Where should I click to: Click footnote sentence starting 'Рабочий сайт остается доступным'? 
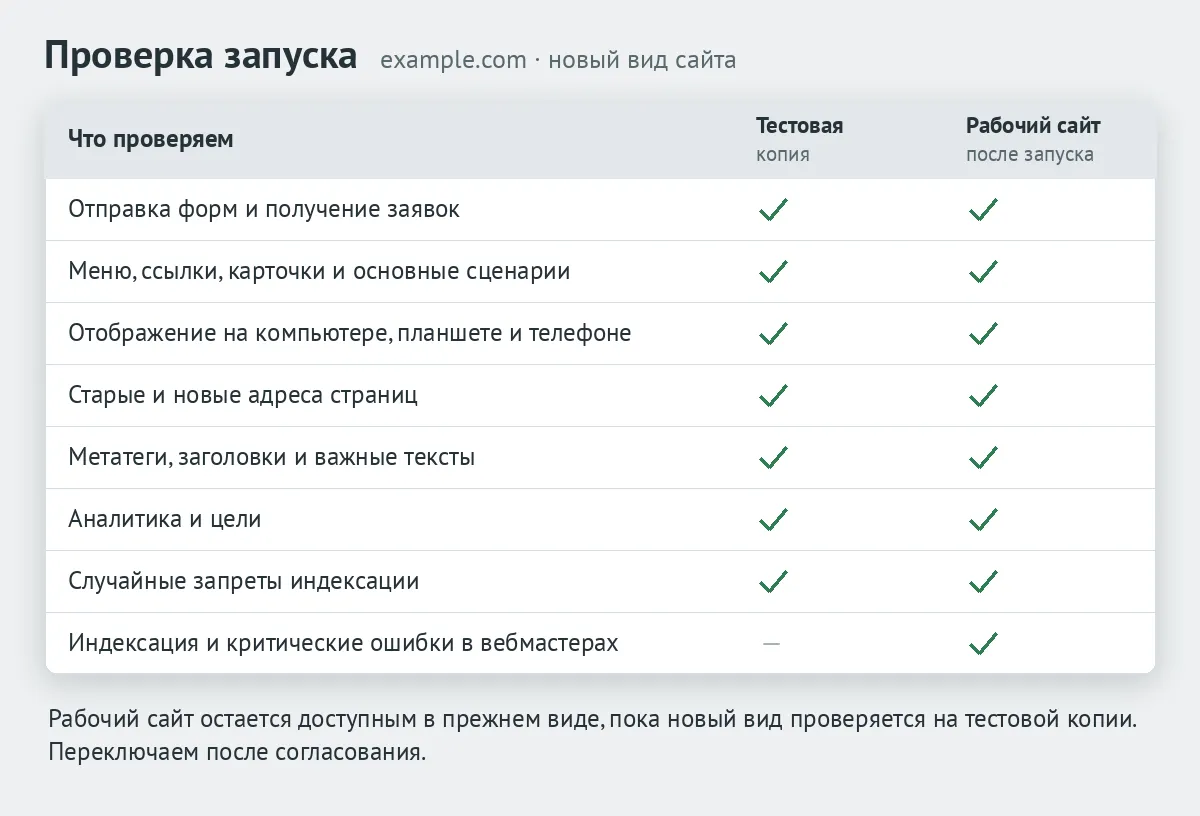(x=592, y=720)
